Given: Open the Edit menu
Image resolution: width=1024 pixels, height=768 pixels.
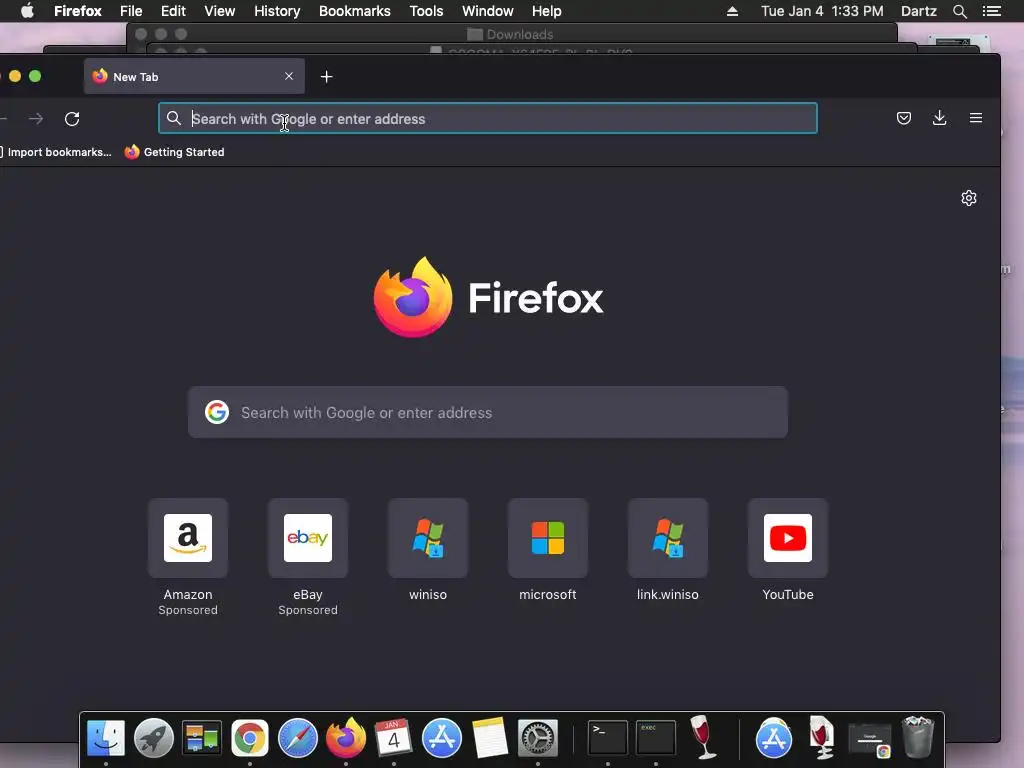Looking at the screenshot, I should pos(173,11).
